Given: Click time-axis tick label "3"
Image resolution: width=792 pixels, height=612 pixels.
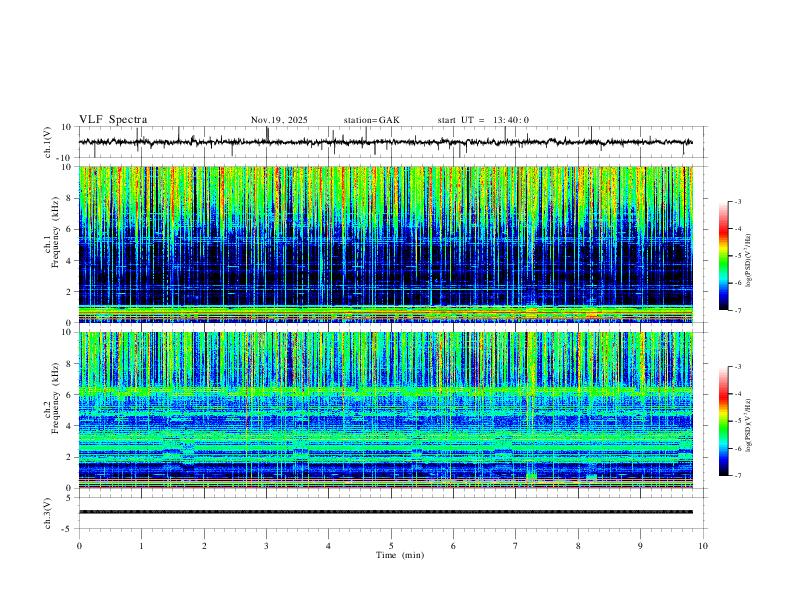Looking at the screenshot, I should (x=266, y=546).
